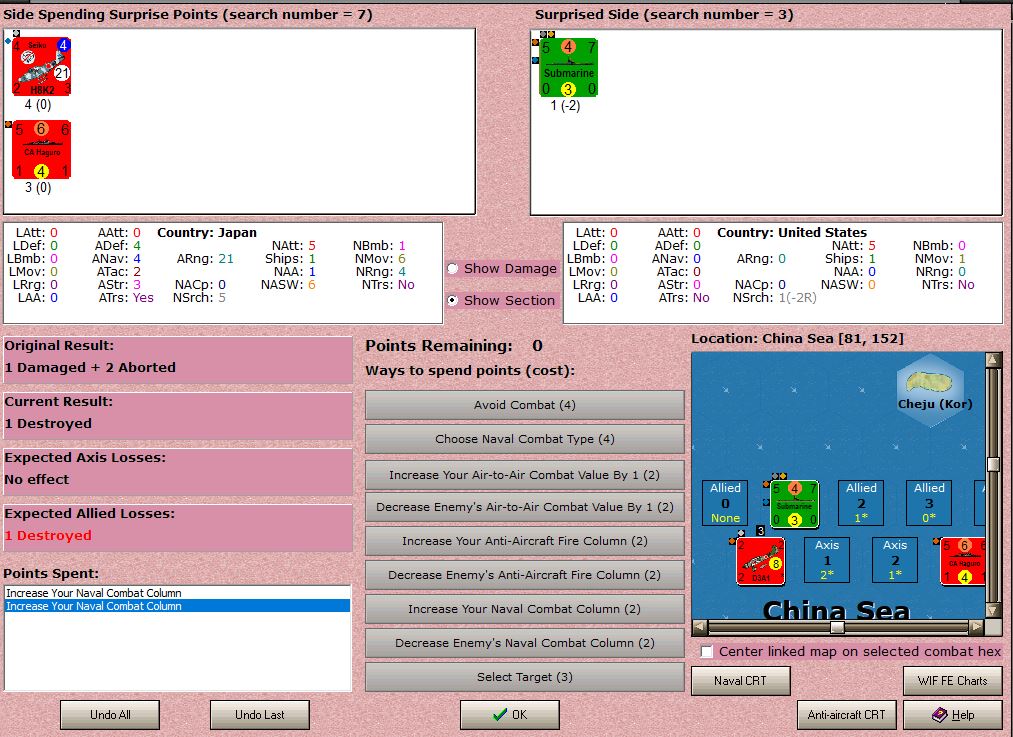The width and height of the screenshot is (1013, 737).
Task: Click Select Target (3) button
Action: point(525,677)
